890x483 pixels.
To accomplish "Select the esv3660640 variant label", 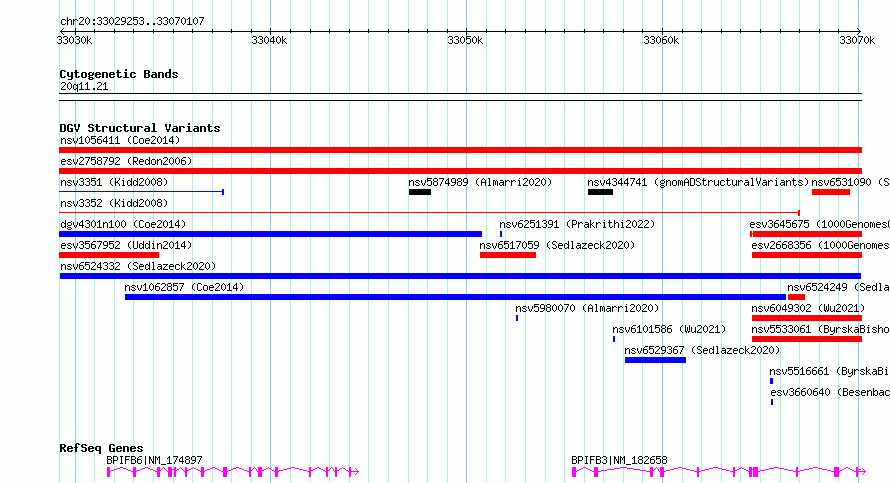I will [x=830, y=392].
